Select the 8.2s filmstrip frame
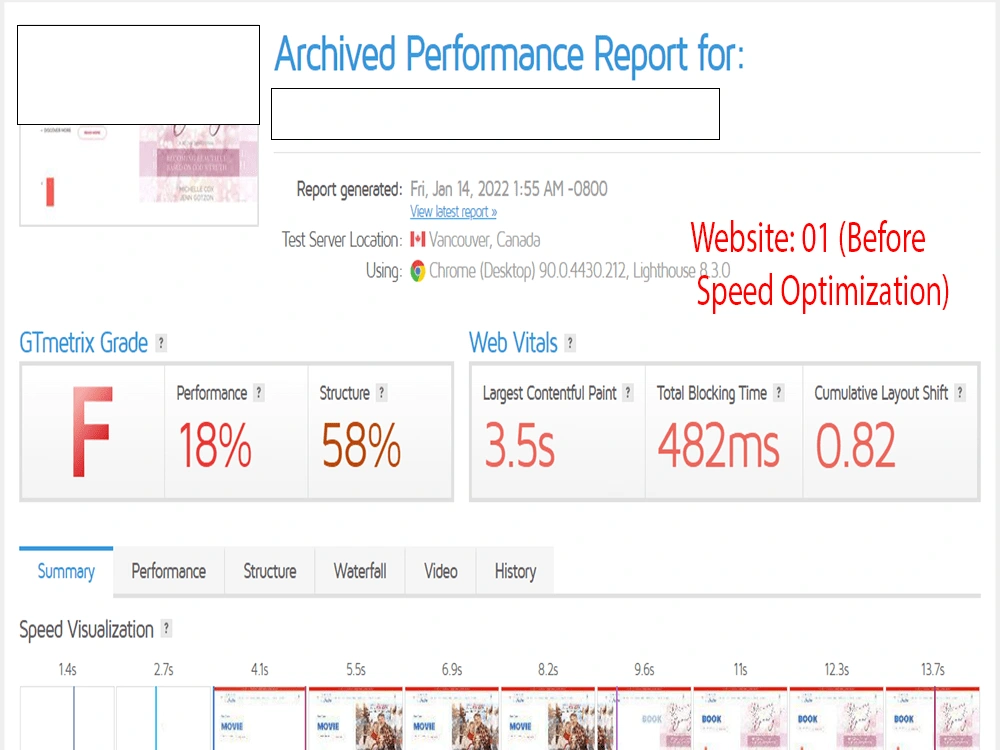The height and width of the screenshot is (750, 1000). pyautogui.click(x=548, y=718)
